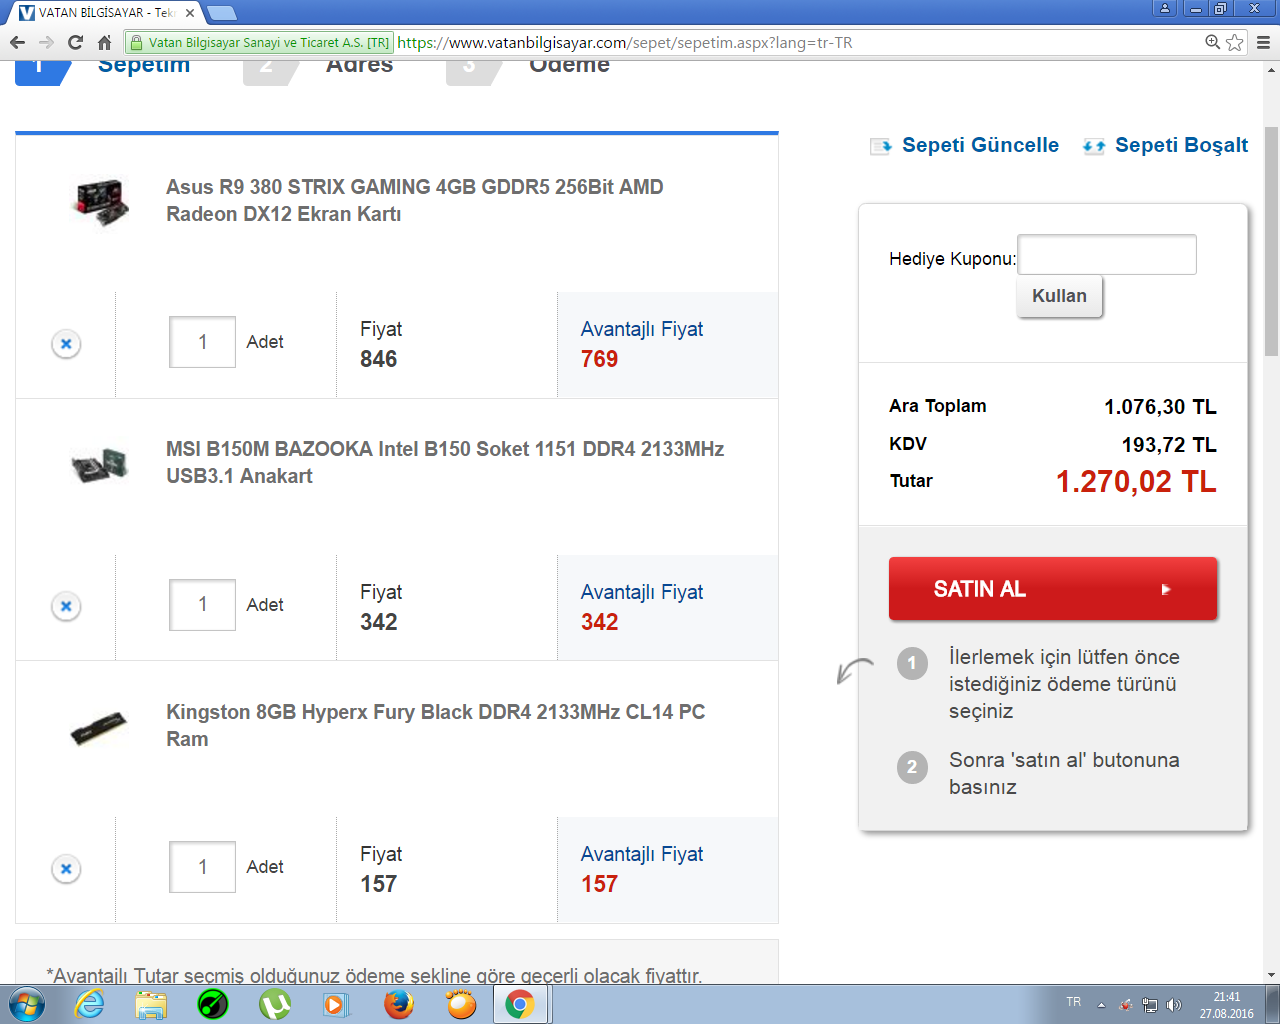Launch Firefox from the taskbar

(x=399, y=1004)
